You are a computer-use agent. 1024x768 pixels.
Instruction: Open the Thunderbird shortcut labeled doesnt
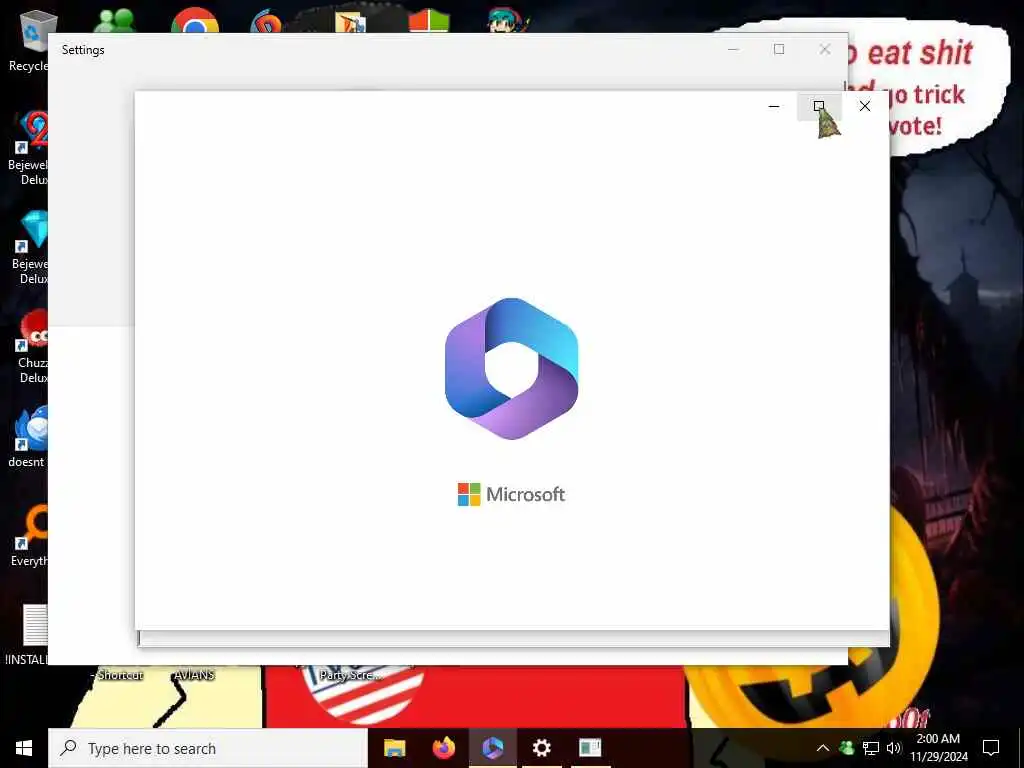(x=27, y=436)
